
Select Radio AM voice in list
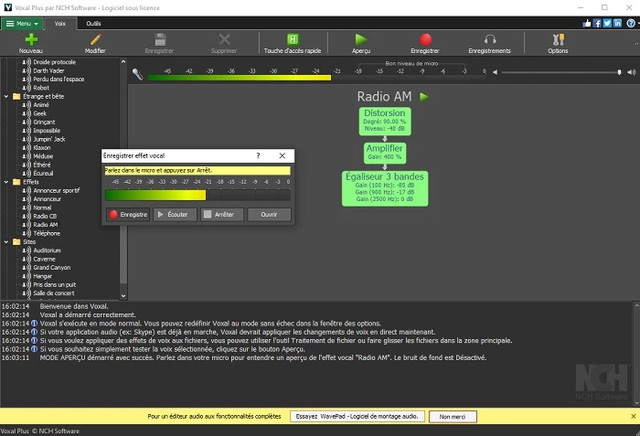coord(45,225)
